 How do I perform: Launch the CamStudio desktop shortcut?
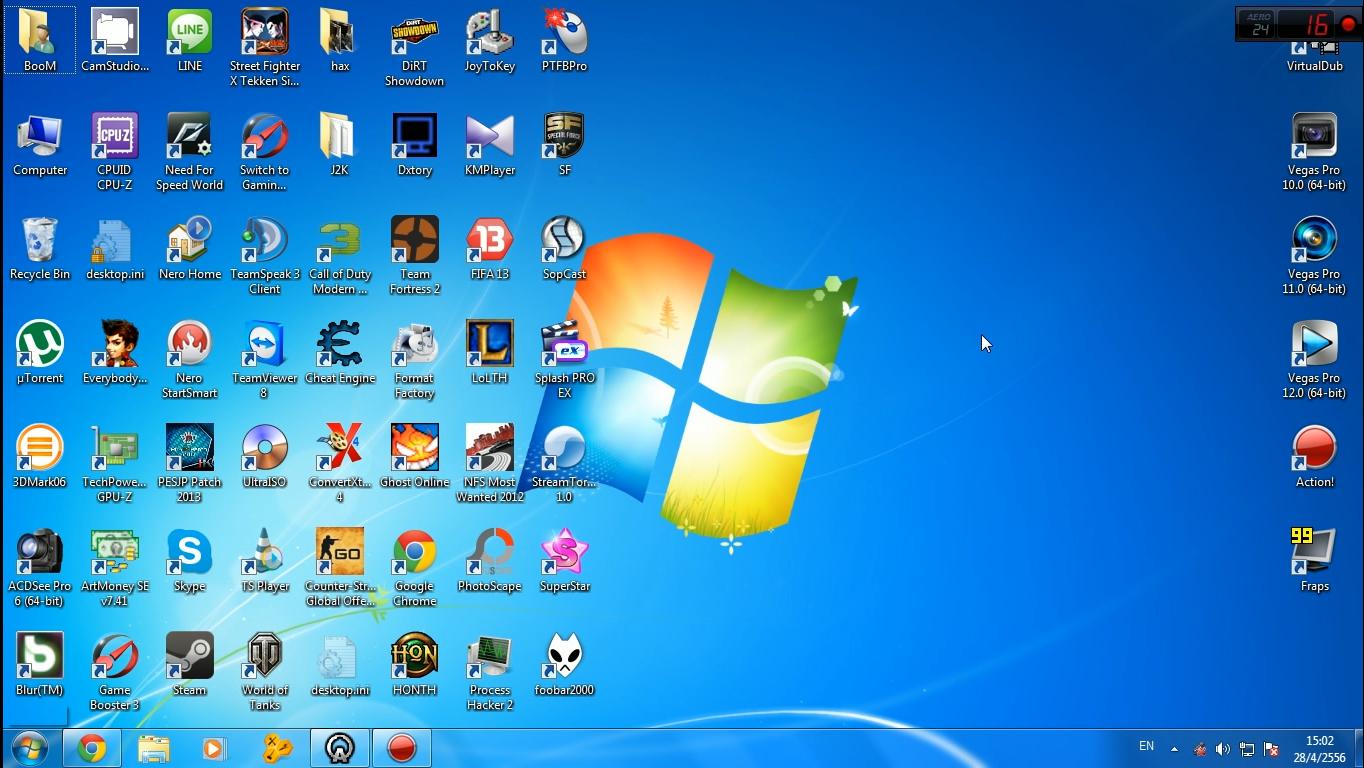(x=115, y=40)
